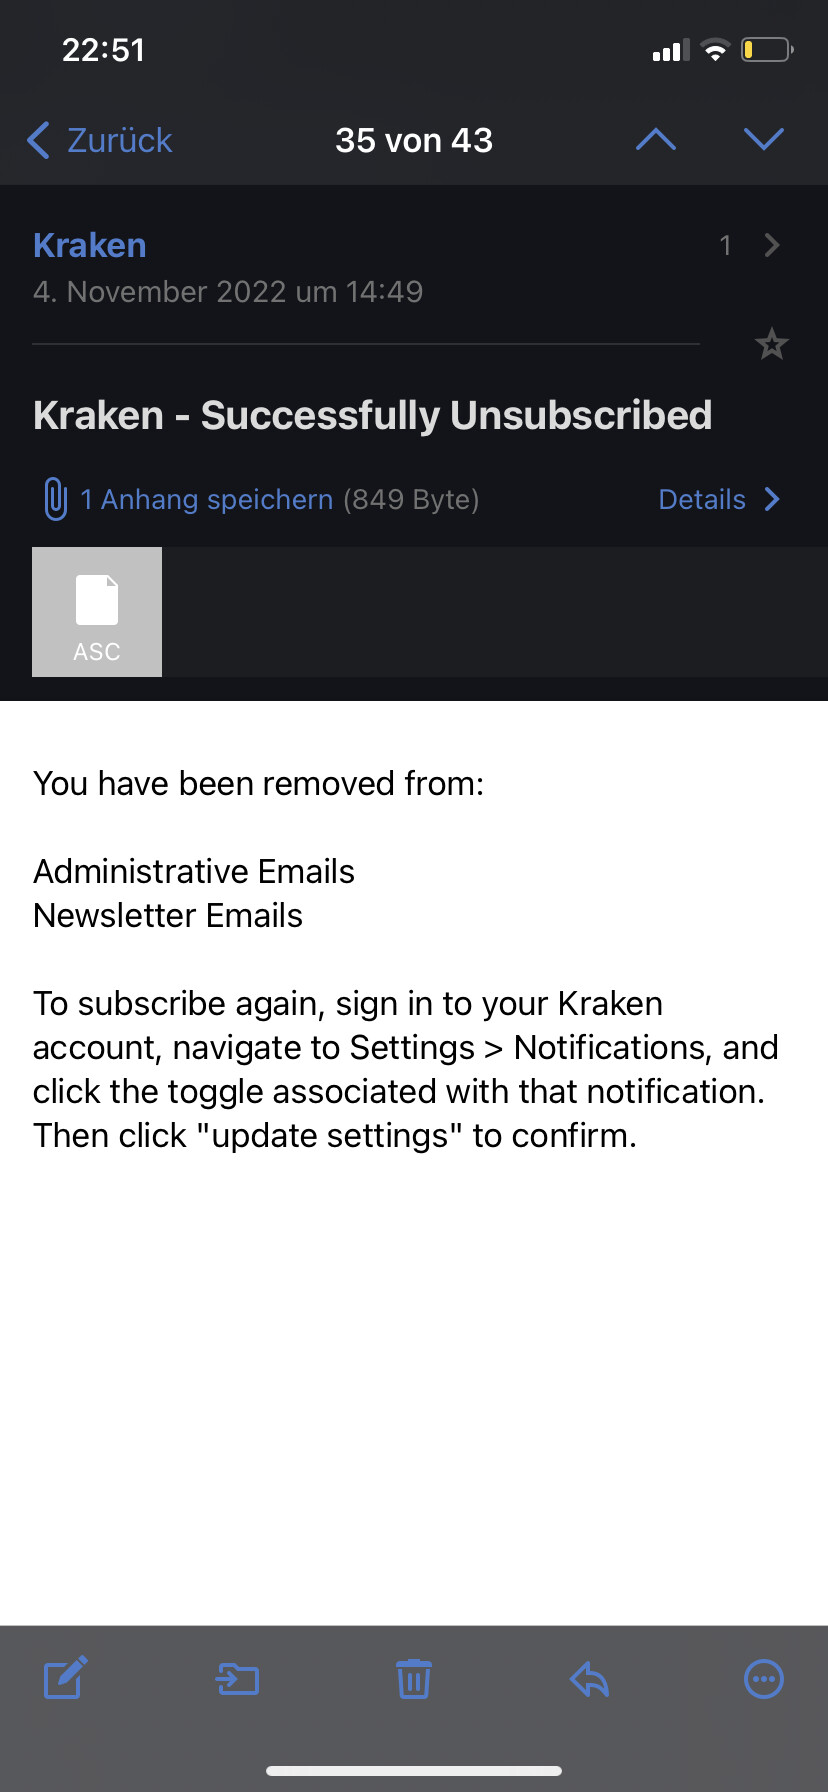Go to the previous email arrow
The image size is (828, 1792).
tap(656, 140)
